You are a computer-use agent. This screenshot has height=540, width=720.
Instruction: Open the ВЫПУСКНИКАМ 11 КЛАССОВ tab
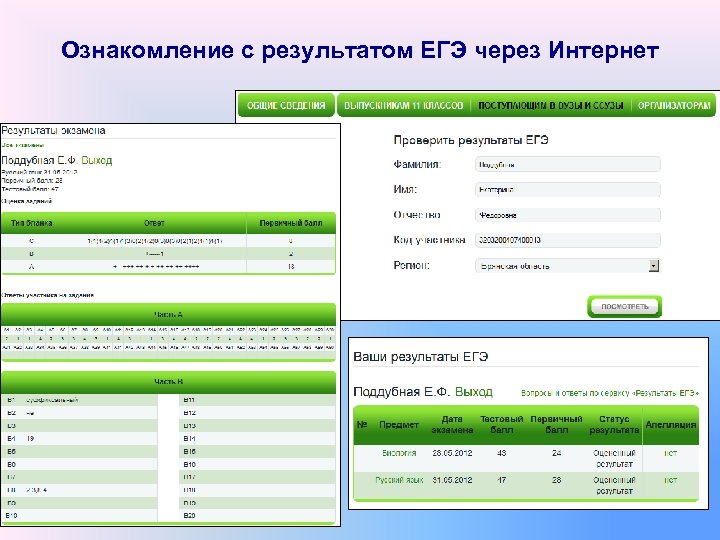coord(403,105)
